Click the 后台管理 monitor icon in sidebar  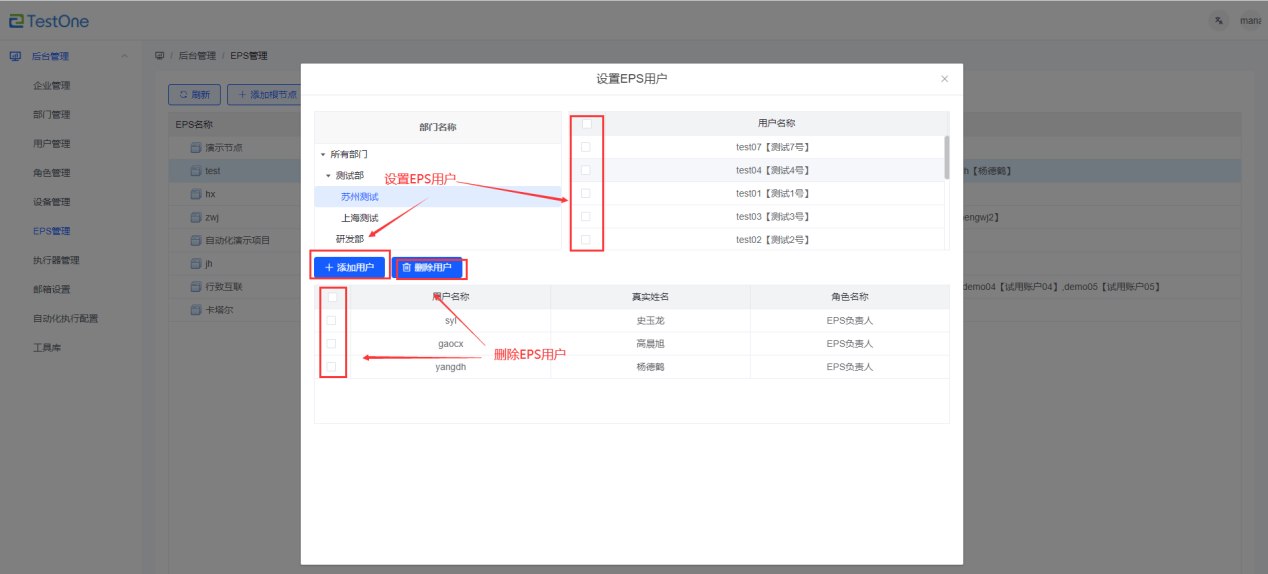pos(15,56)
